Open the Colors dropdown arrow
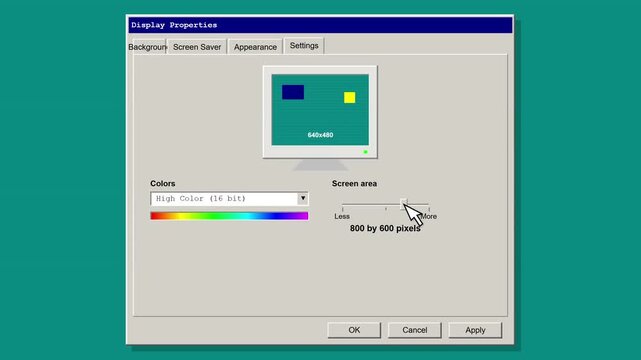 pos(303,198)
